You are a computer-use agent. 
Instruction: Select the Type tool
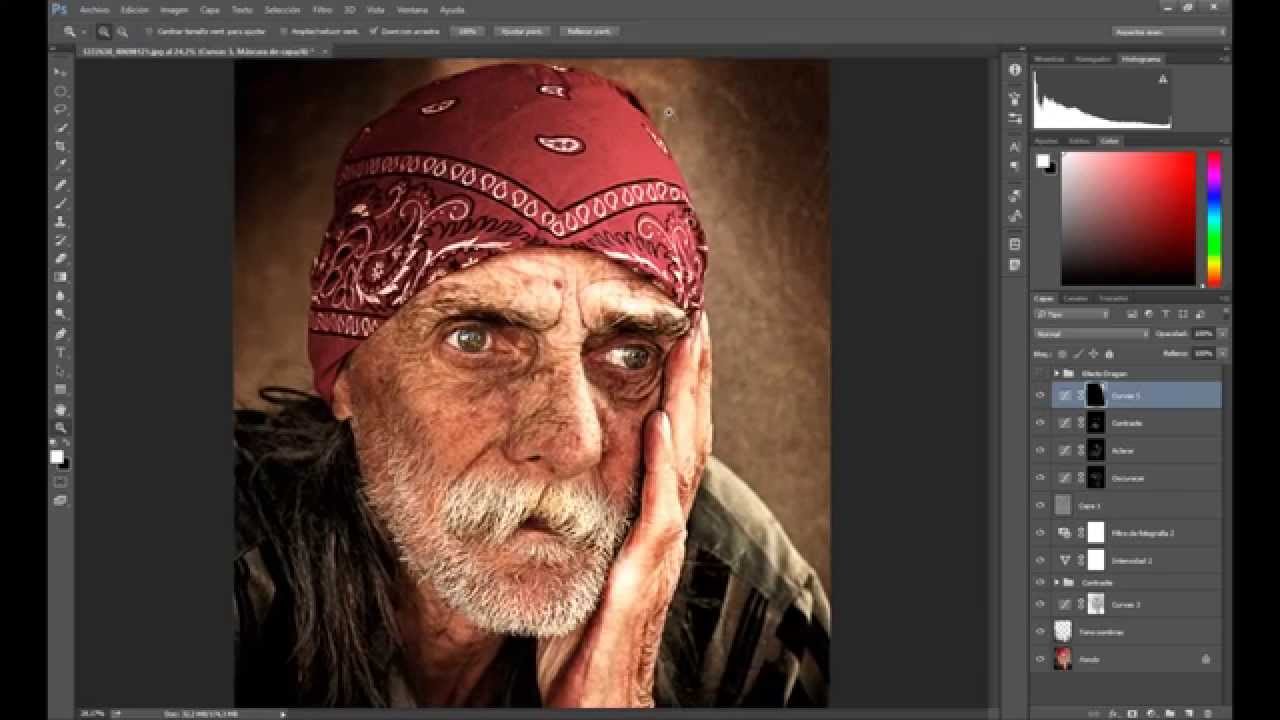point(60,352)
